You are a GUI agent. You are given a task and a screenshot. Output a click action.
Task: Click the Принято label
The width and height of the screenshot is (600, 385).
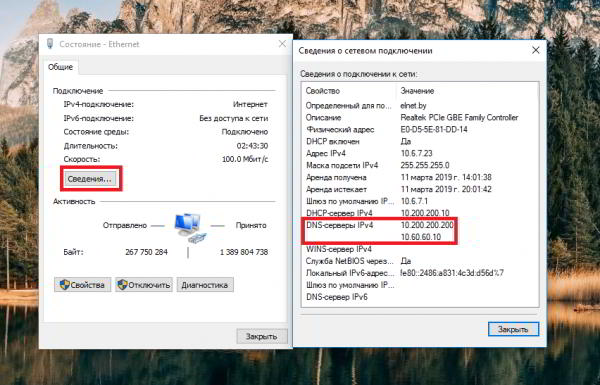click(251, 225)
